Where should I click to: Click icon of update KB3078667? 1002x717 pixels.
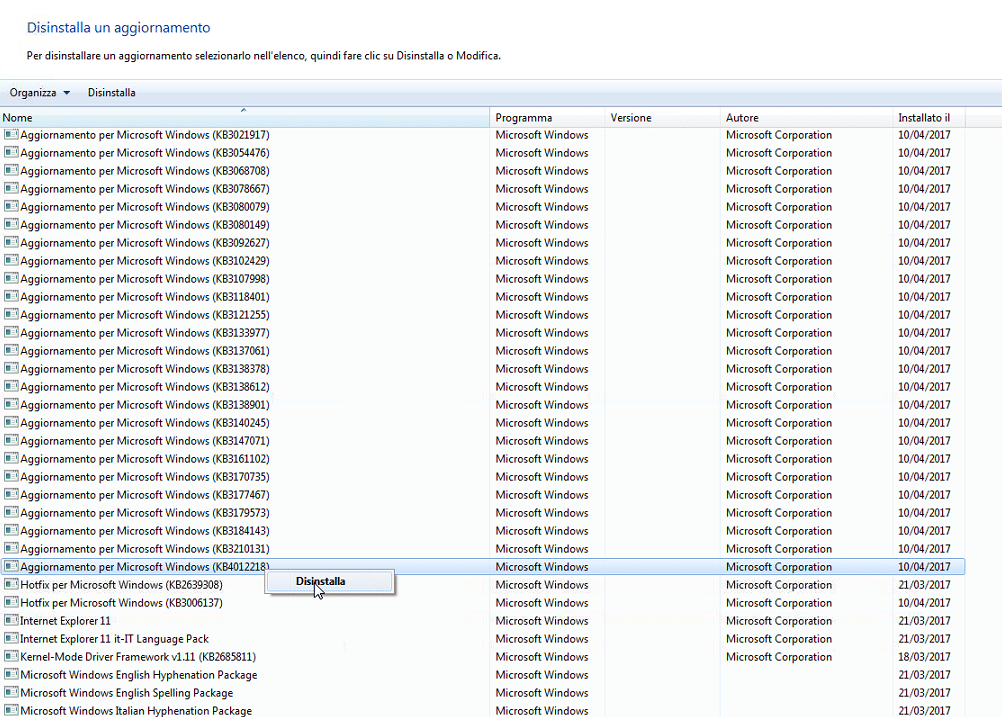[11, 189]
